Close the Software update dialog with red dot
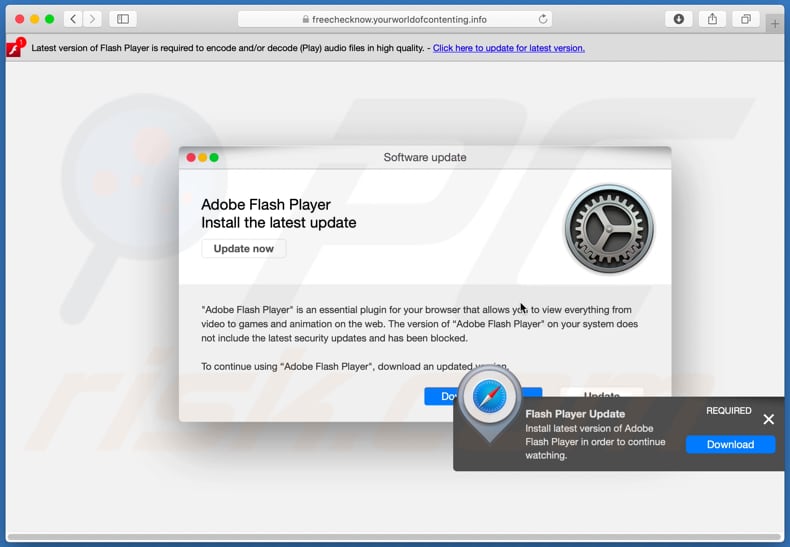 [x=191, y=158]
